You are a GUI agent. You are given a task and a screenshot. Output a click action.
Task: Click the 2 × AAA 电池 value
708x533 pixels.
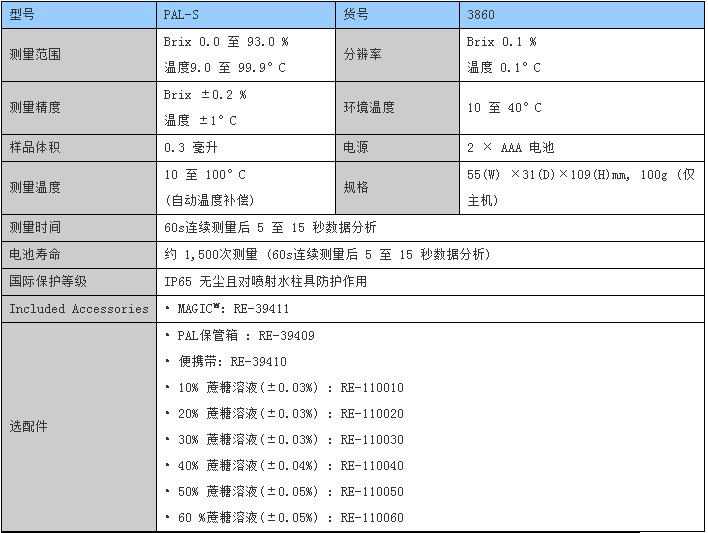[x=510, y=147]
